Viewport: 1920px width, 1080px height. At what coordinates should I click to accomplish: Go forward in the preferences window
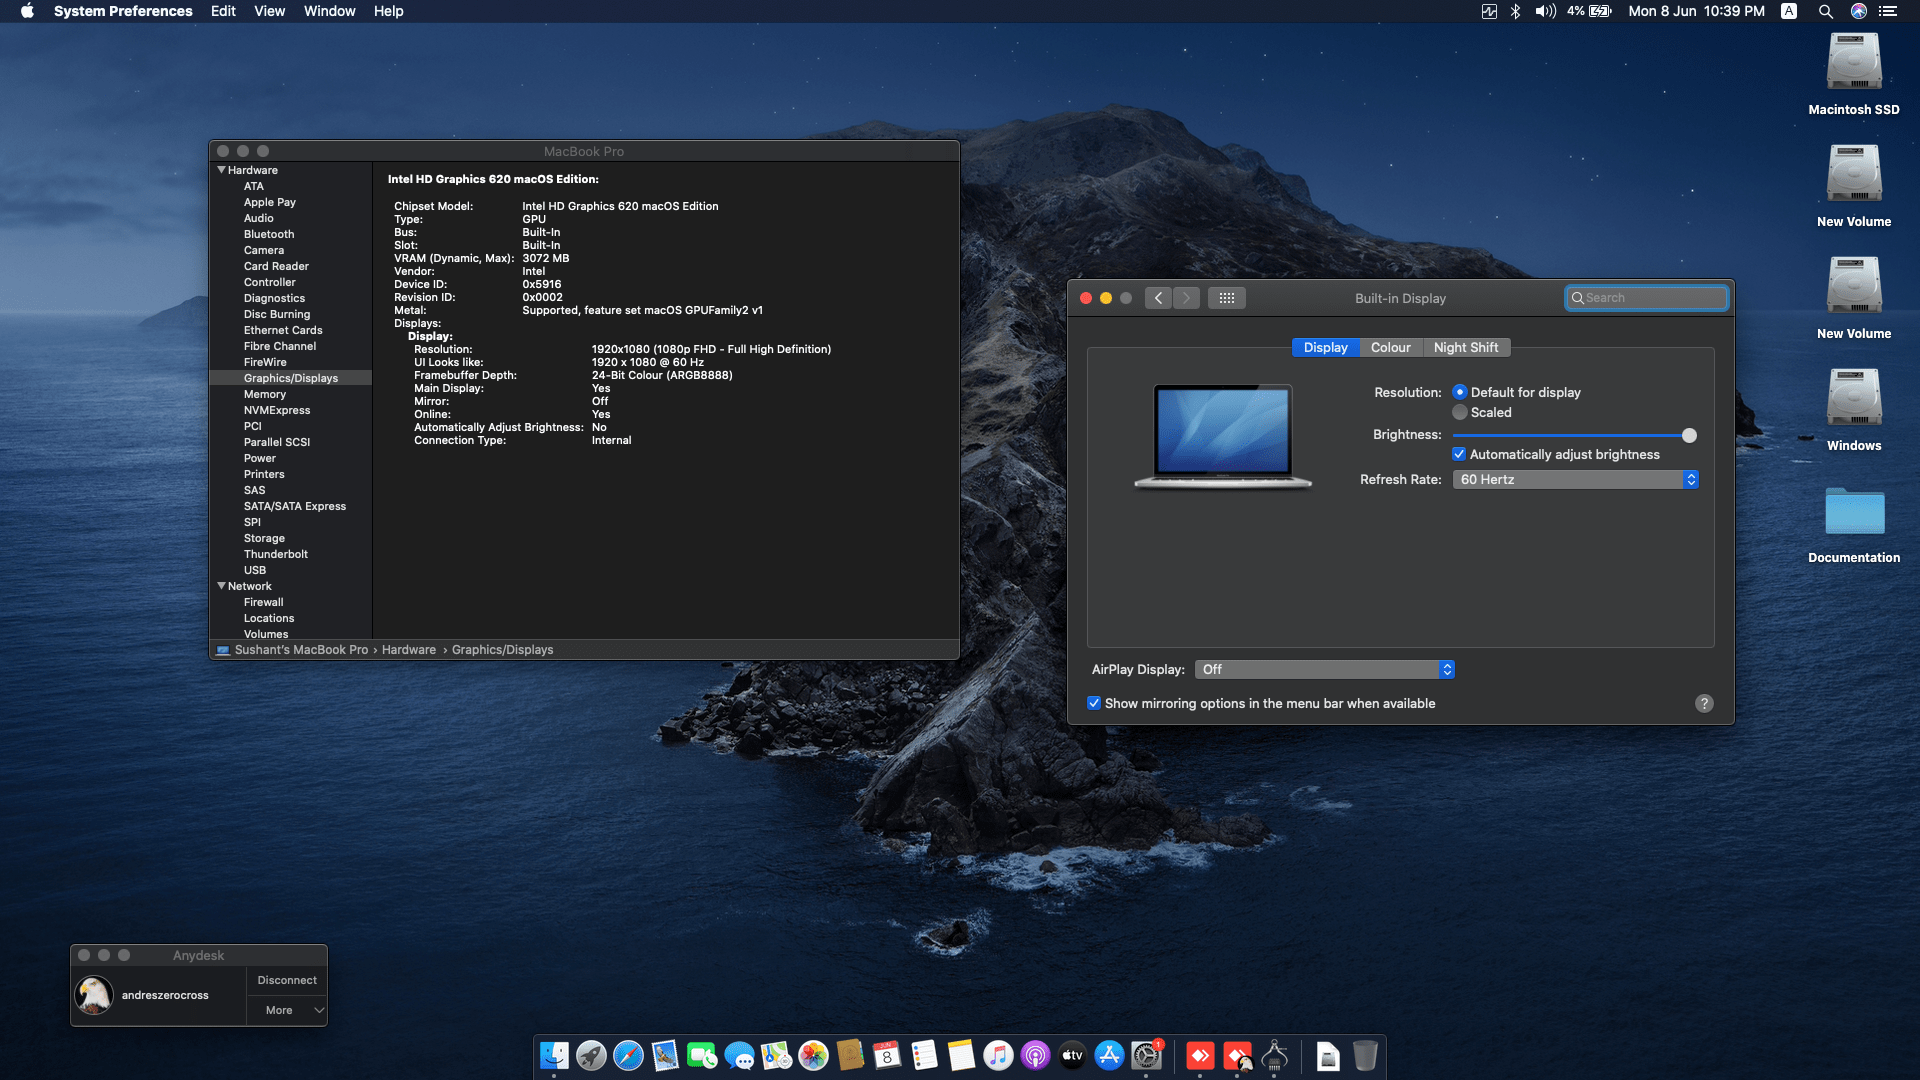pos(1186,298)
